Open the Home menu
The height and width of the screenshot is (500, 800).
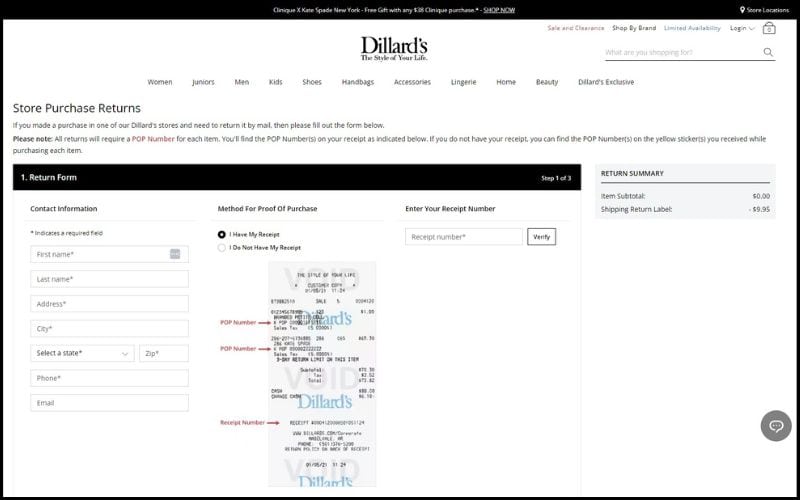[x=506, y=82]
